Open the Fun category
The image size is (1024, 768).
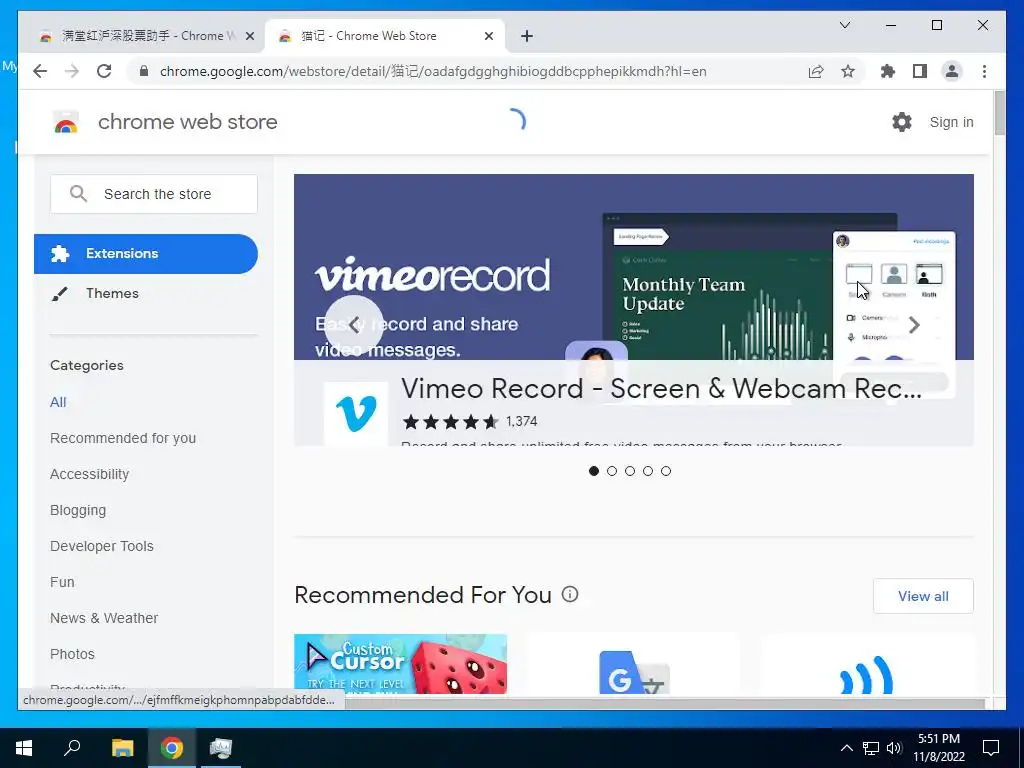tap(62, 582)
